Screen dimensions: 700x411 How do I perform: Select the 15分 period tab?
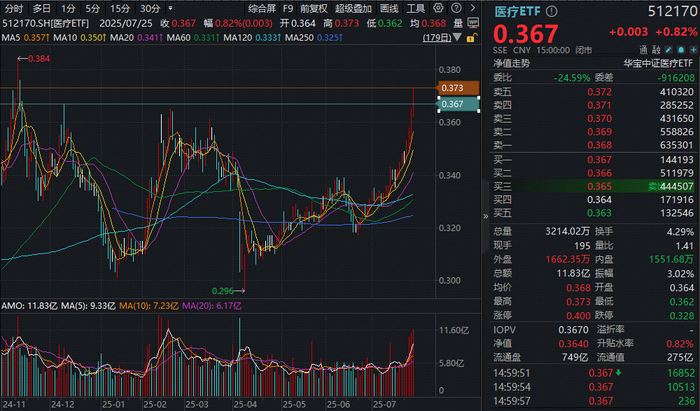[120, 8]
